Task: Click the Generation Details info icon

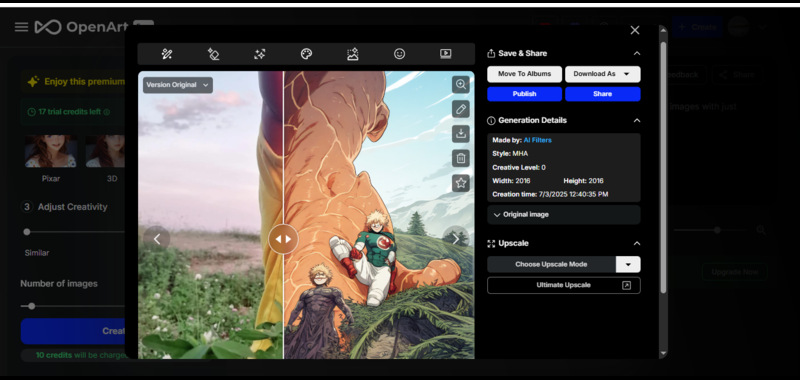Action: [491, 121]
